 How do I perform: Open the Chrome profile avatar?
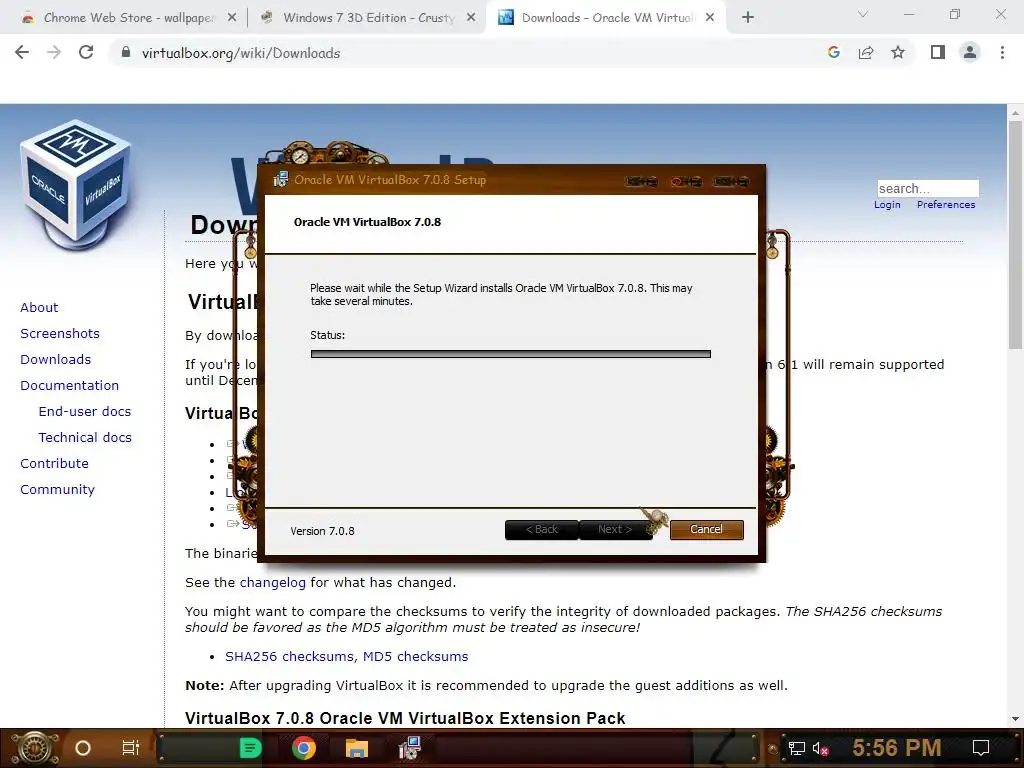970,52
